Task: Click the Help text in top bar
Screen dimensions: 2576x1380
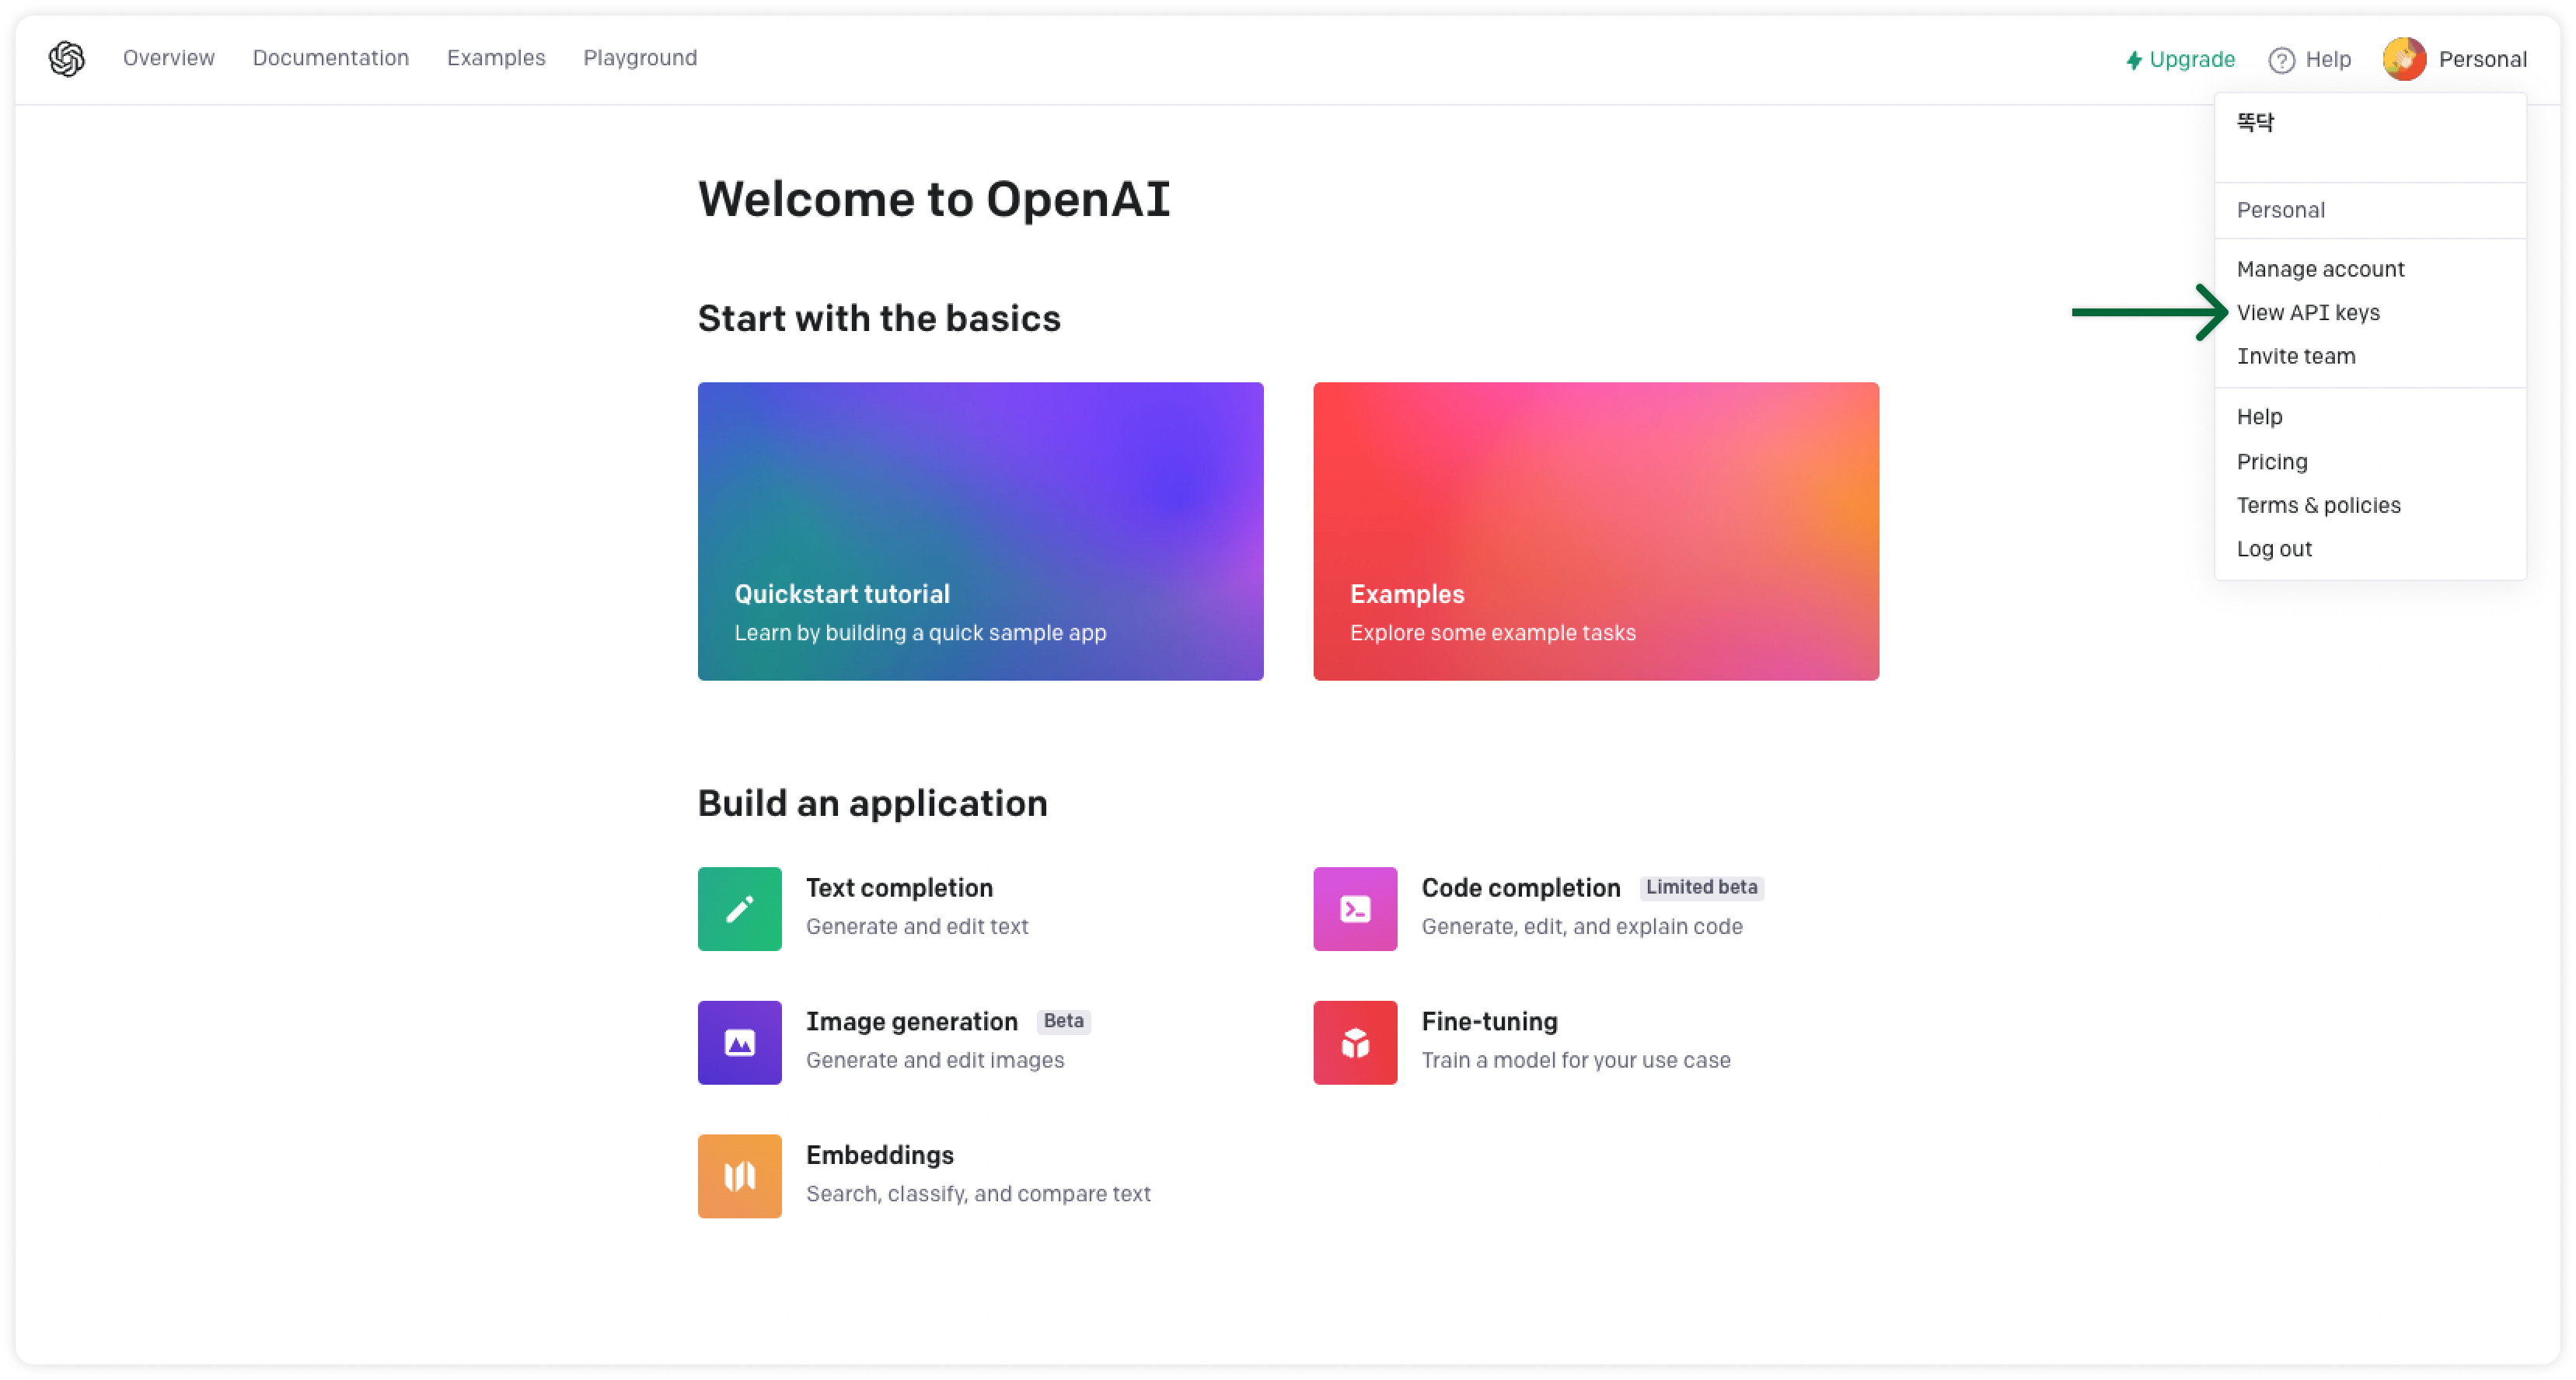Action: [x=2328, y=59]
